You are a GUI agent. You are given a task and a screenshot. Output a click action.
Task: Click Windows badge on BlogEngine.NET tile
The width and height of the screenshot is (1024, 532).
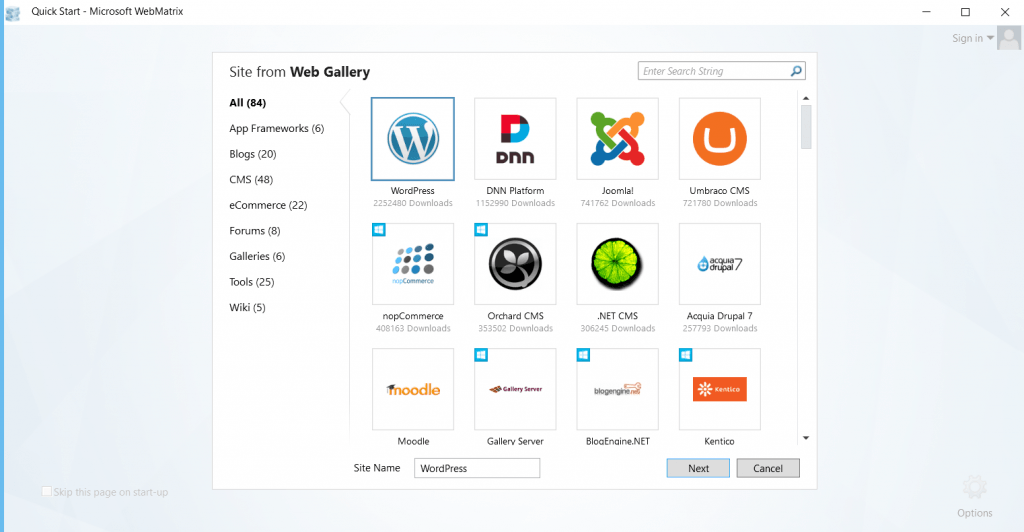[584, 355]
